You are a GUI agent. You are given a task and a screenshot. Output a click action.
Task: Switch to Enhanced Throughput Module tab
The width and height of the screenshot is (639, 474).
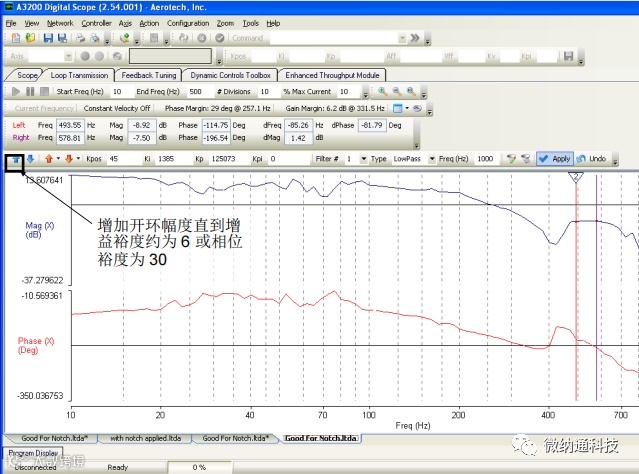pos(332,75)
